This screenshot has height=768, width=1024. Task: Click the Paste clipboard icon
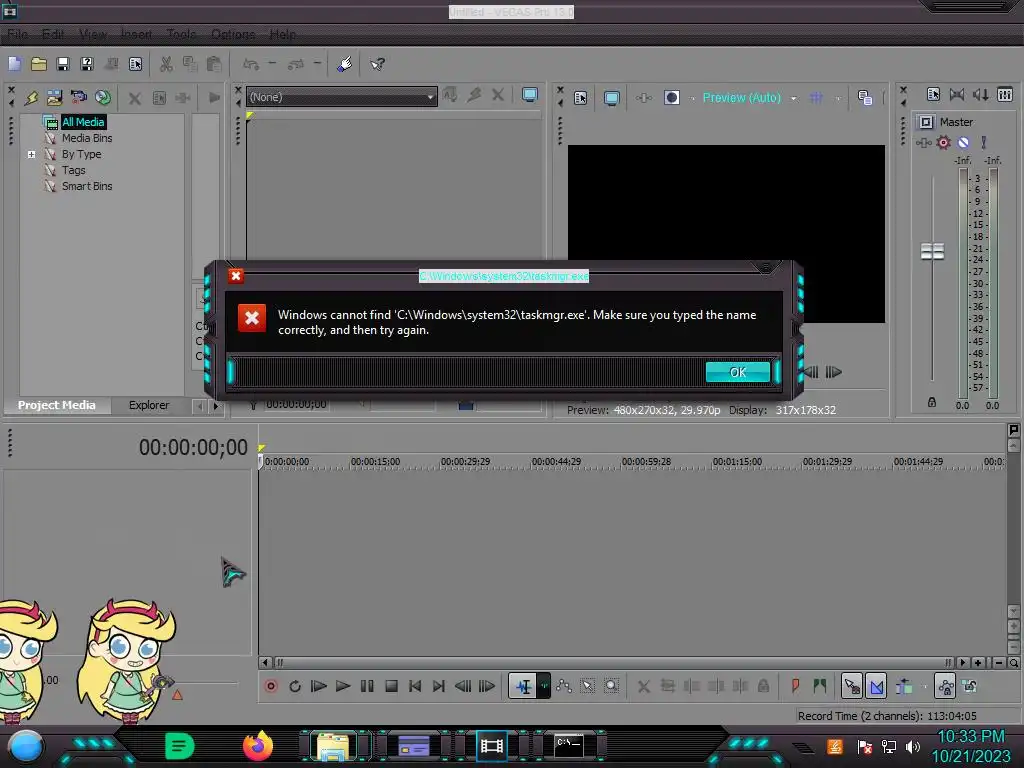click(x=214, y=64)
